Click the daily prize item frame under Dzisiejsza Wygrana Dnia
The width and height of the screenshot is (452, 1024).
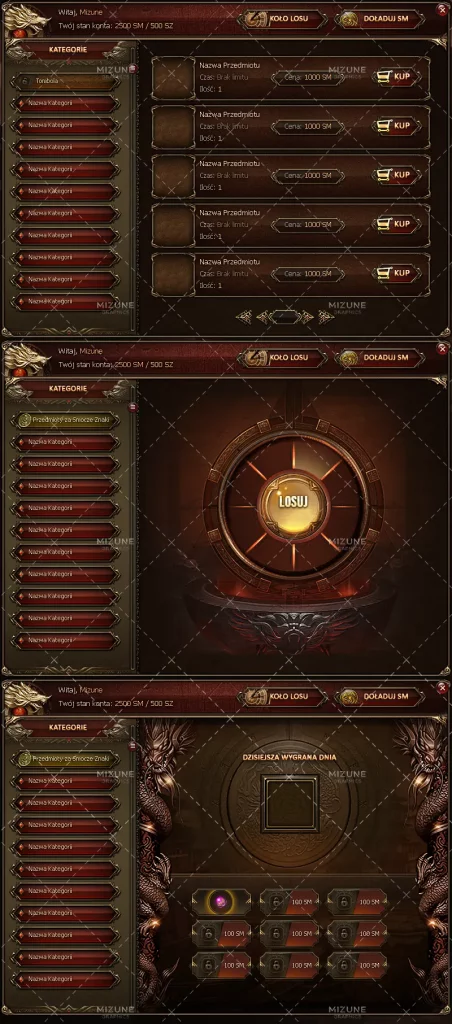pos(289,803)
